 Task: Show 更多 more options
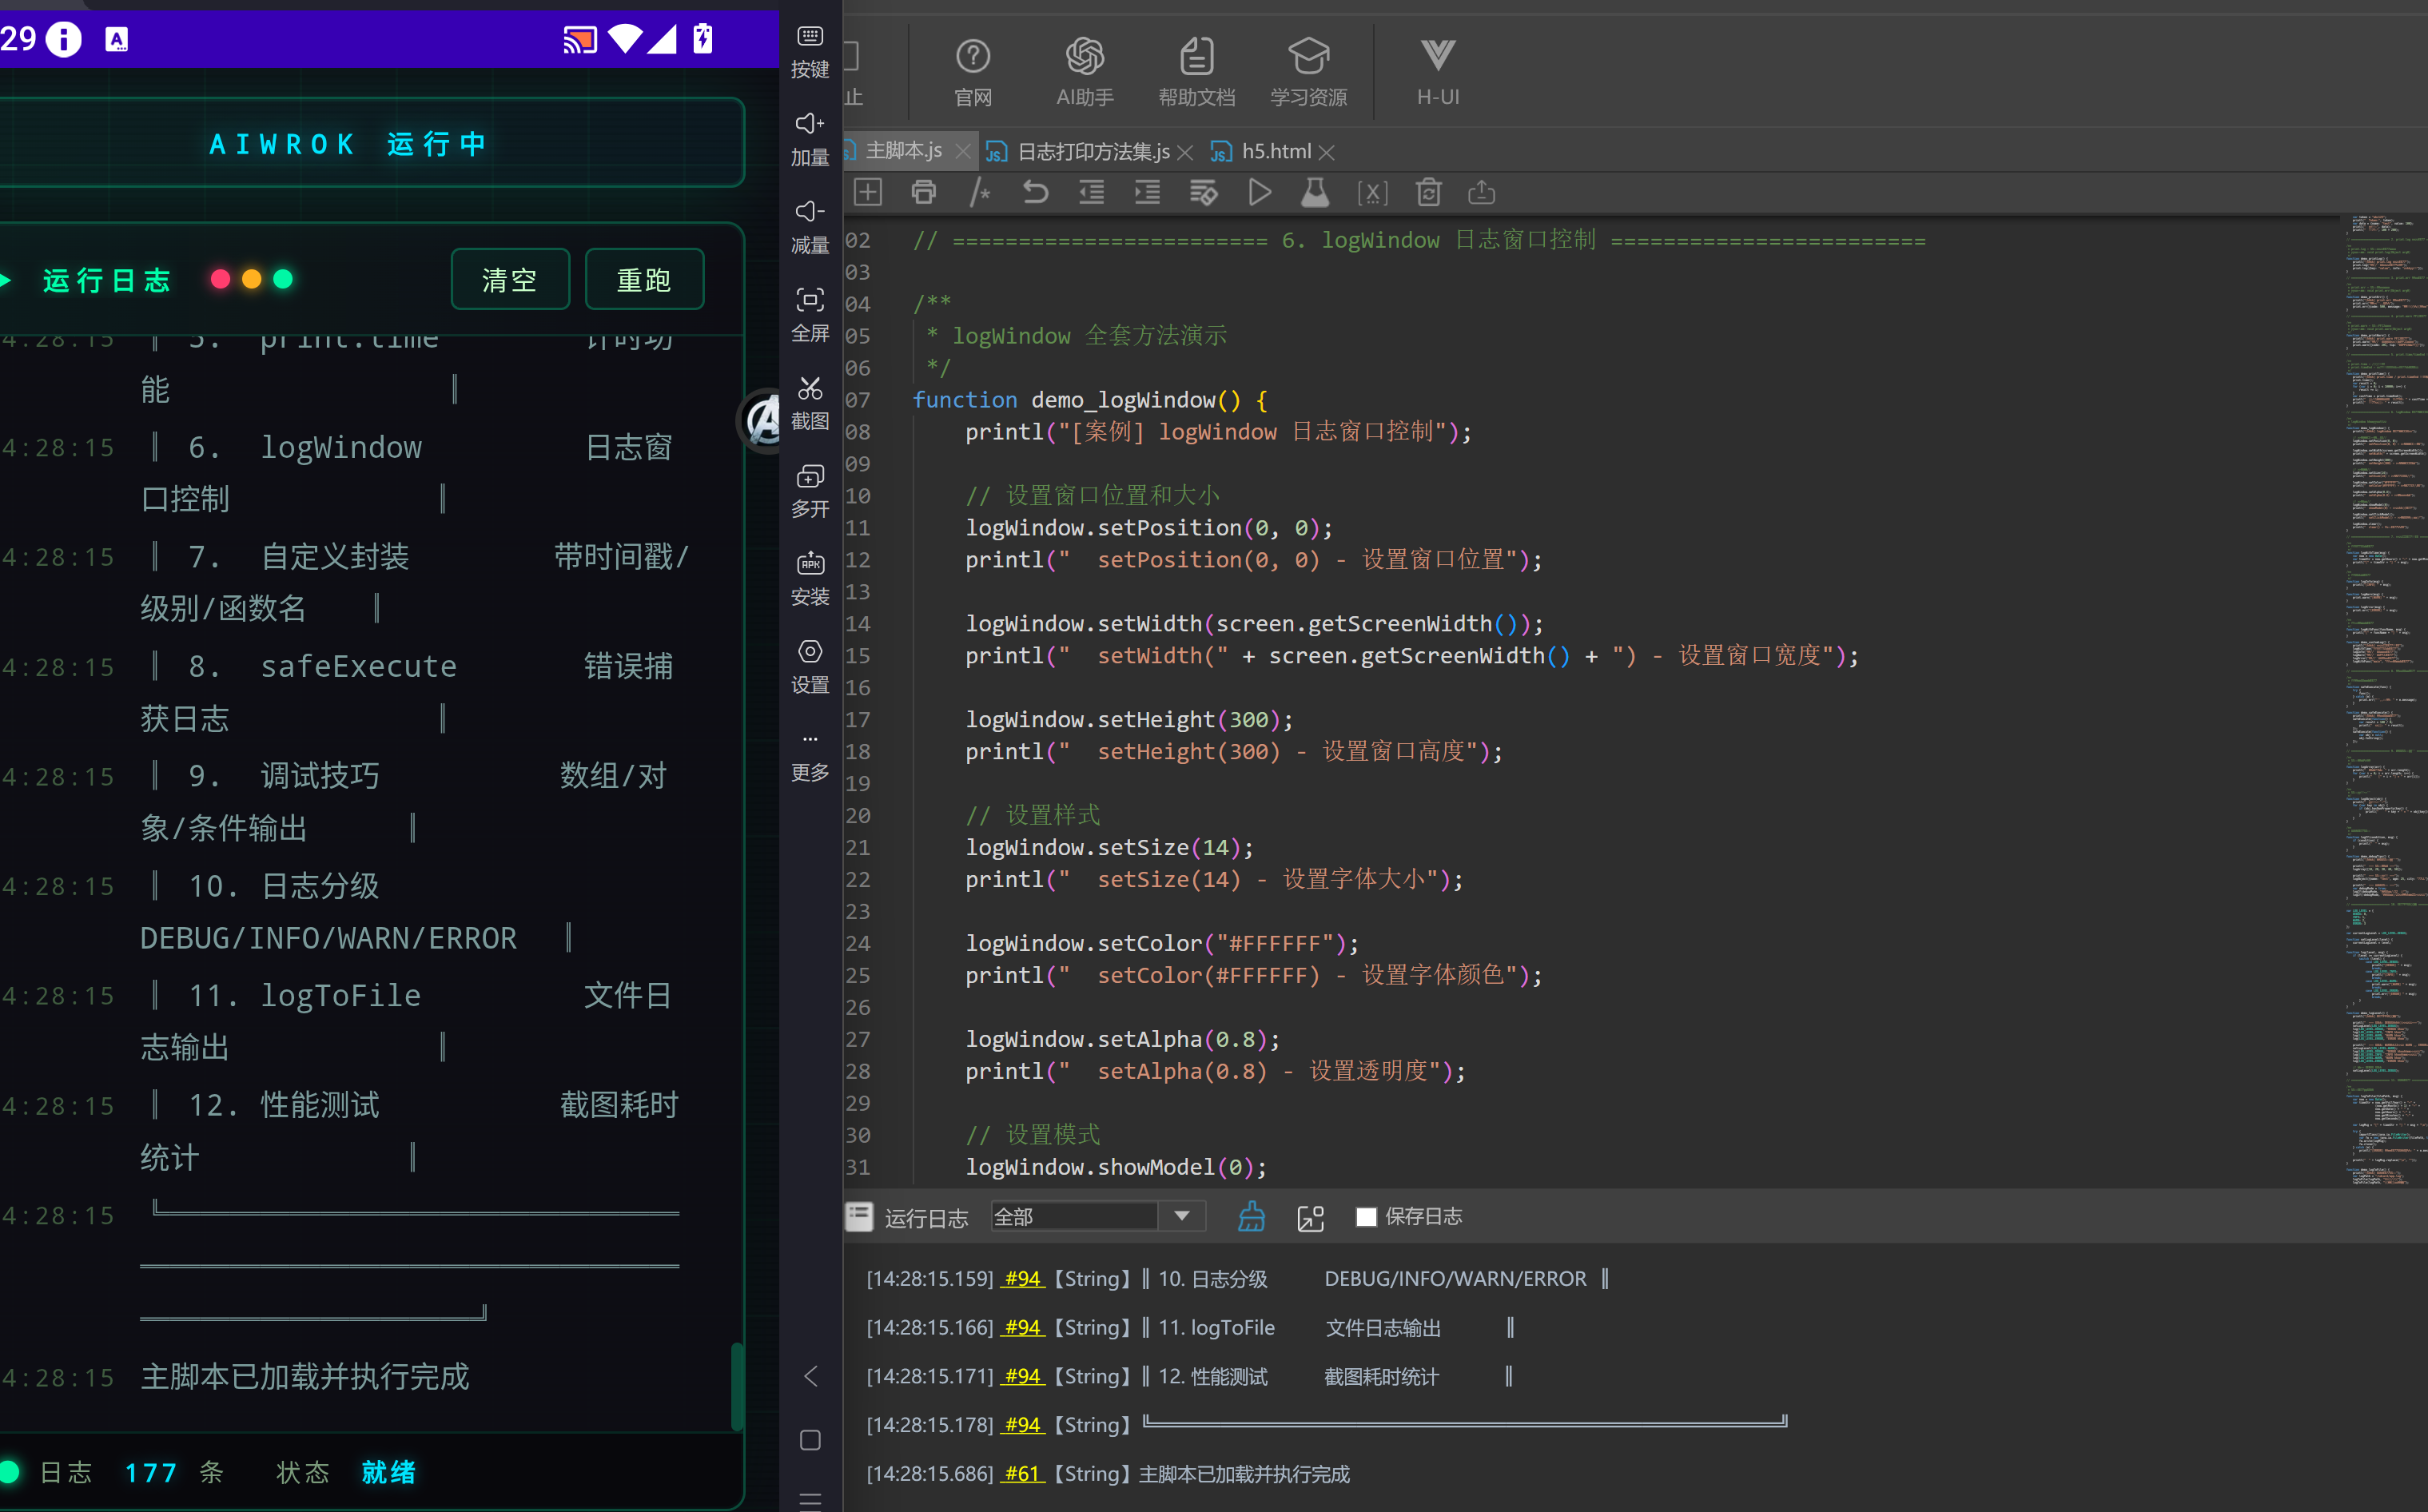809,757
